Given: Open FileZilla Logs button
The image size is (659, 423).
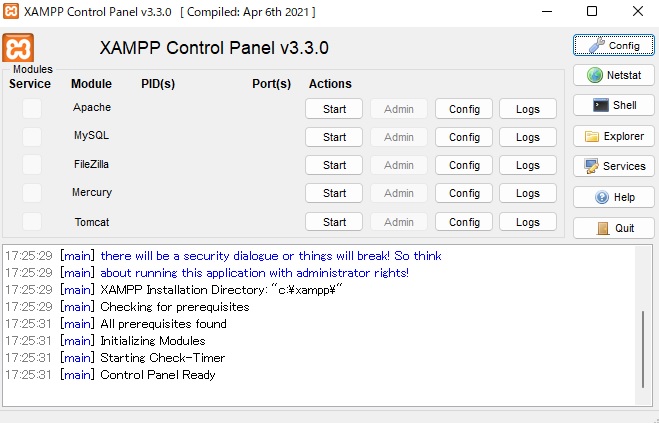Looking at the screenshot, I should 528,165.
